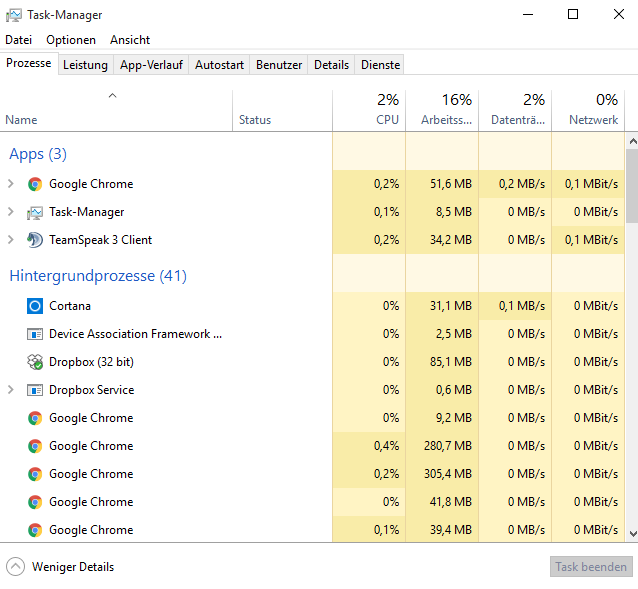Sort by the Name column header
The width and height of the screenshot is (638, 589).
coord(21,120)
